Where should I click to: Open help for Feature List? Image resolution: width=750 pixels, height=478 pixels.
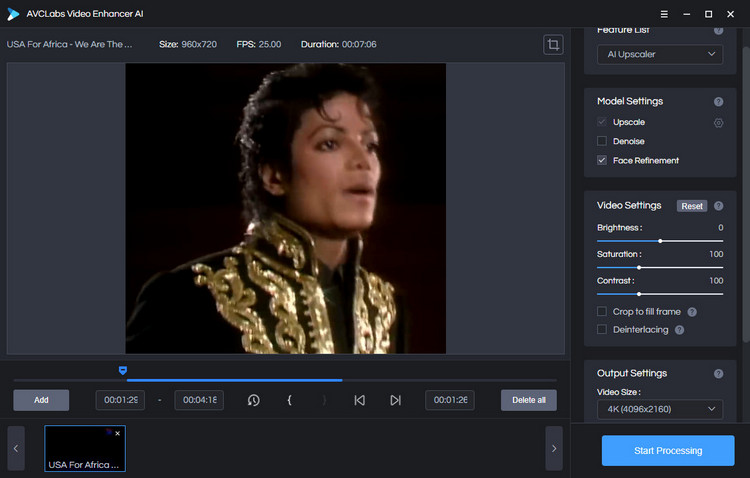pyautogui.click(x=718, y=30)
